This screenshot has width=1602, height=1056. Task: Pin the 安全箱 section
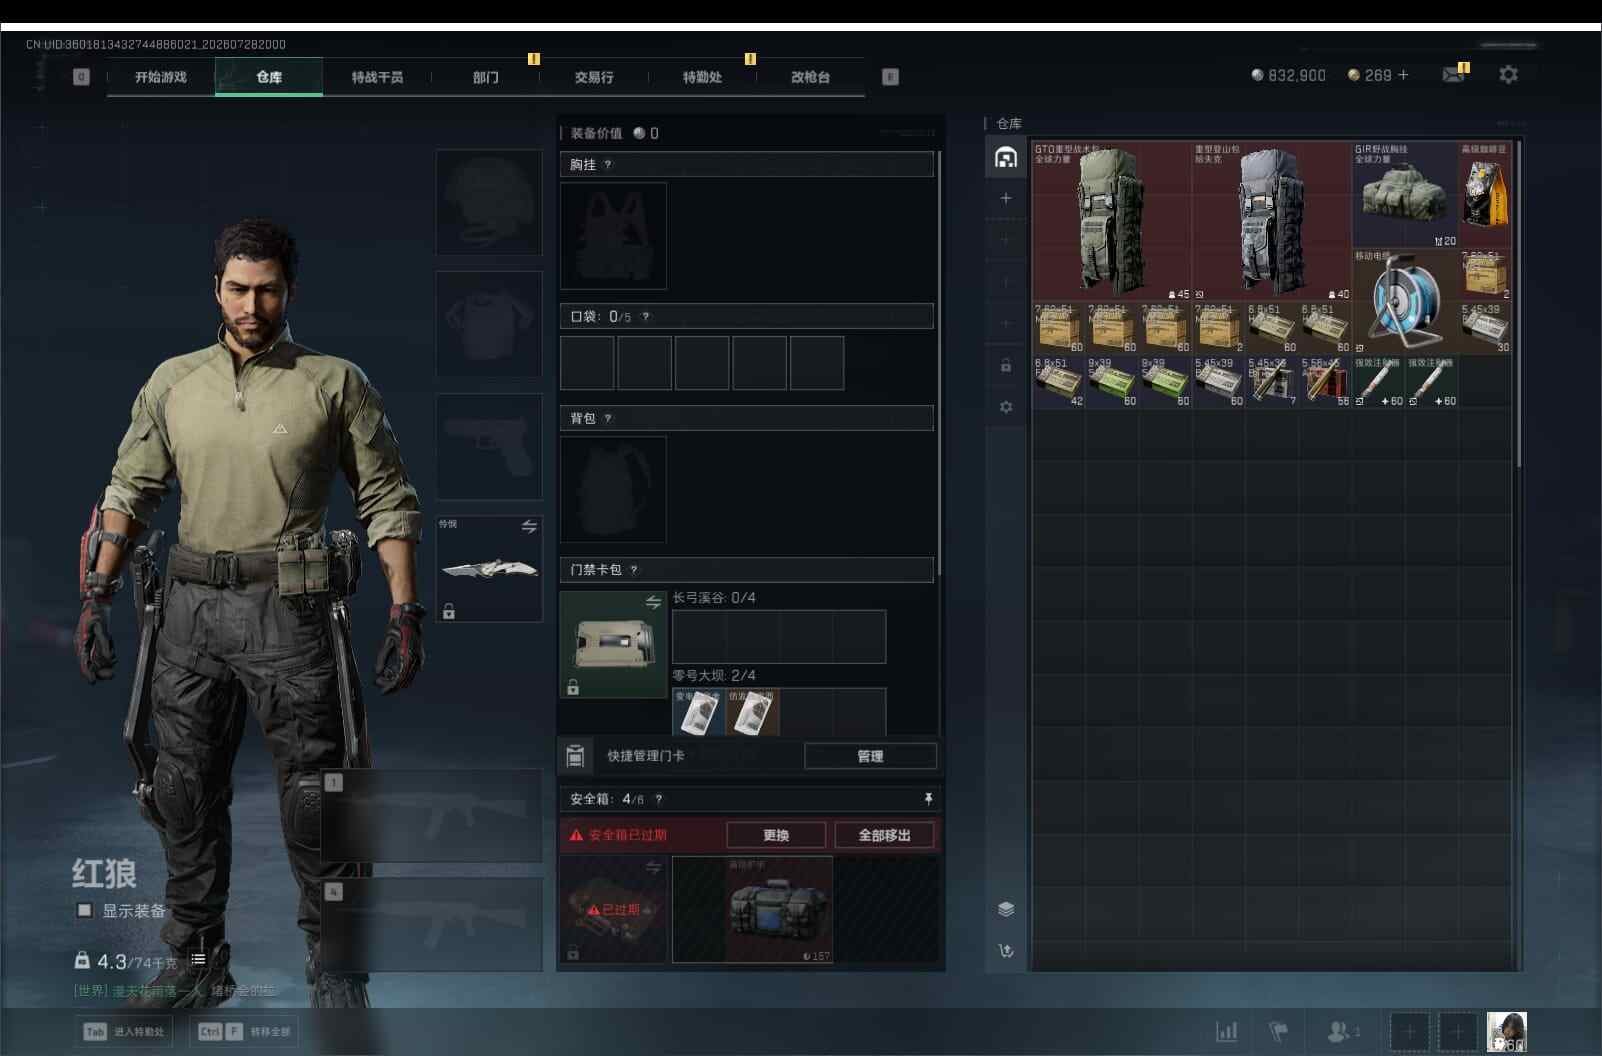[x=928, y=798]
